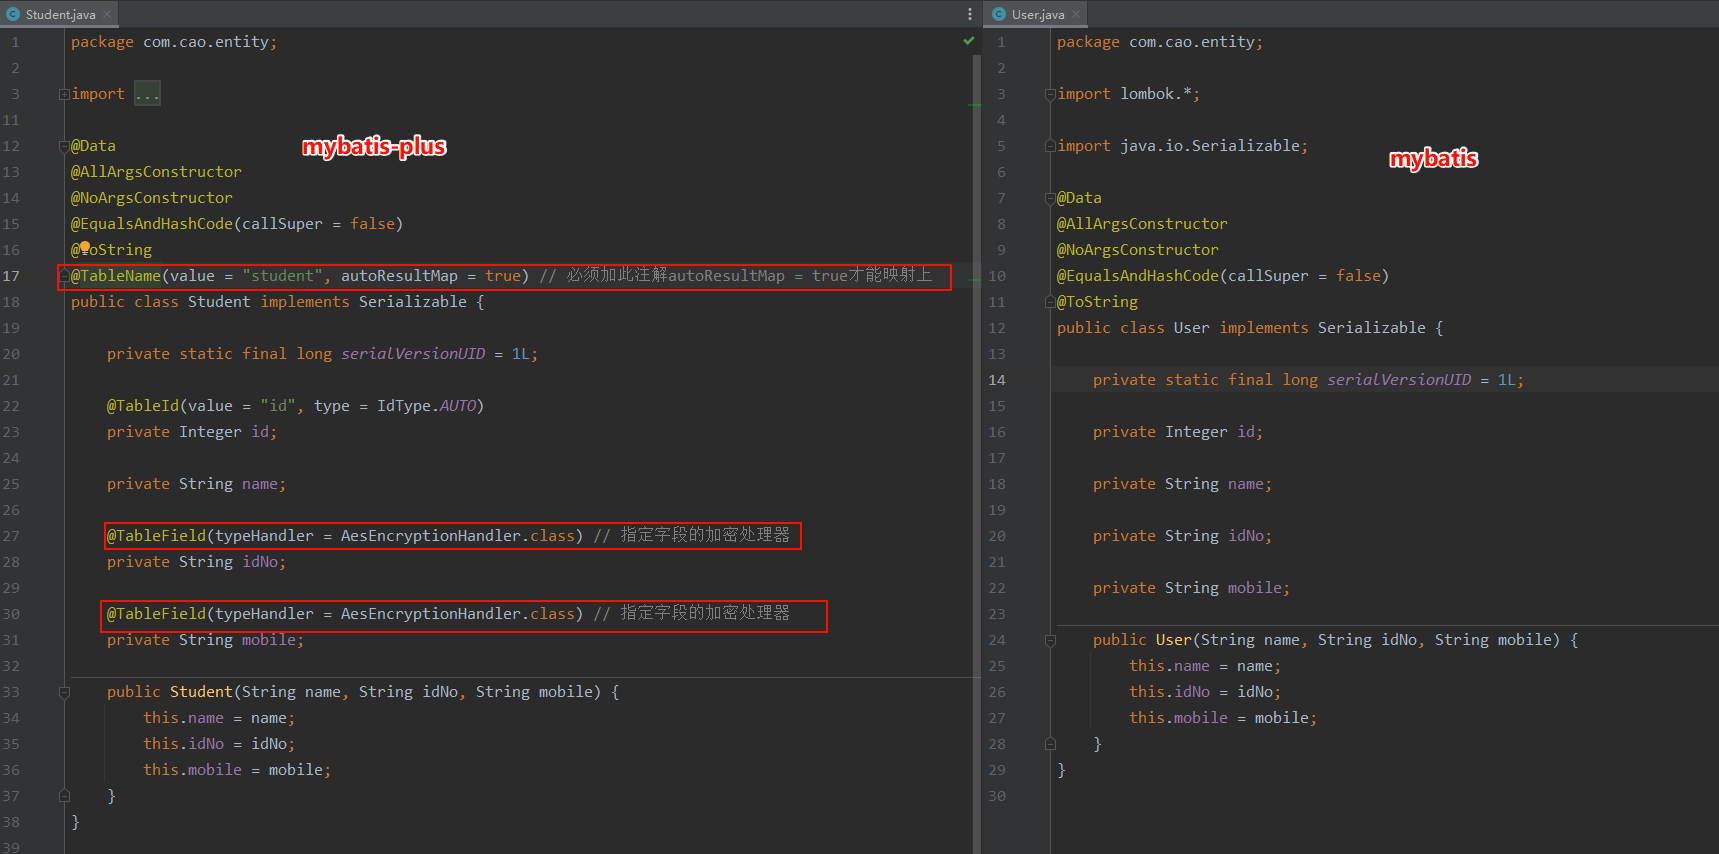1719x854 pixels.
Task: Click the yellow lightbulb on the @ToString line
Action: [85, 247]
